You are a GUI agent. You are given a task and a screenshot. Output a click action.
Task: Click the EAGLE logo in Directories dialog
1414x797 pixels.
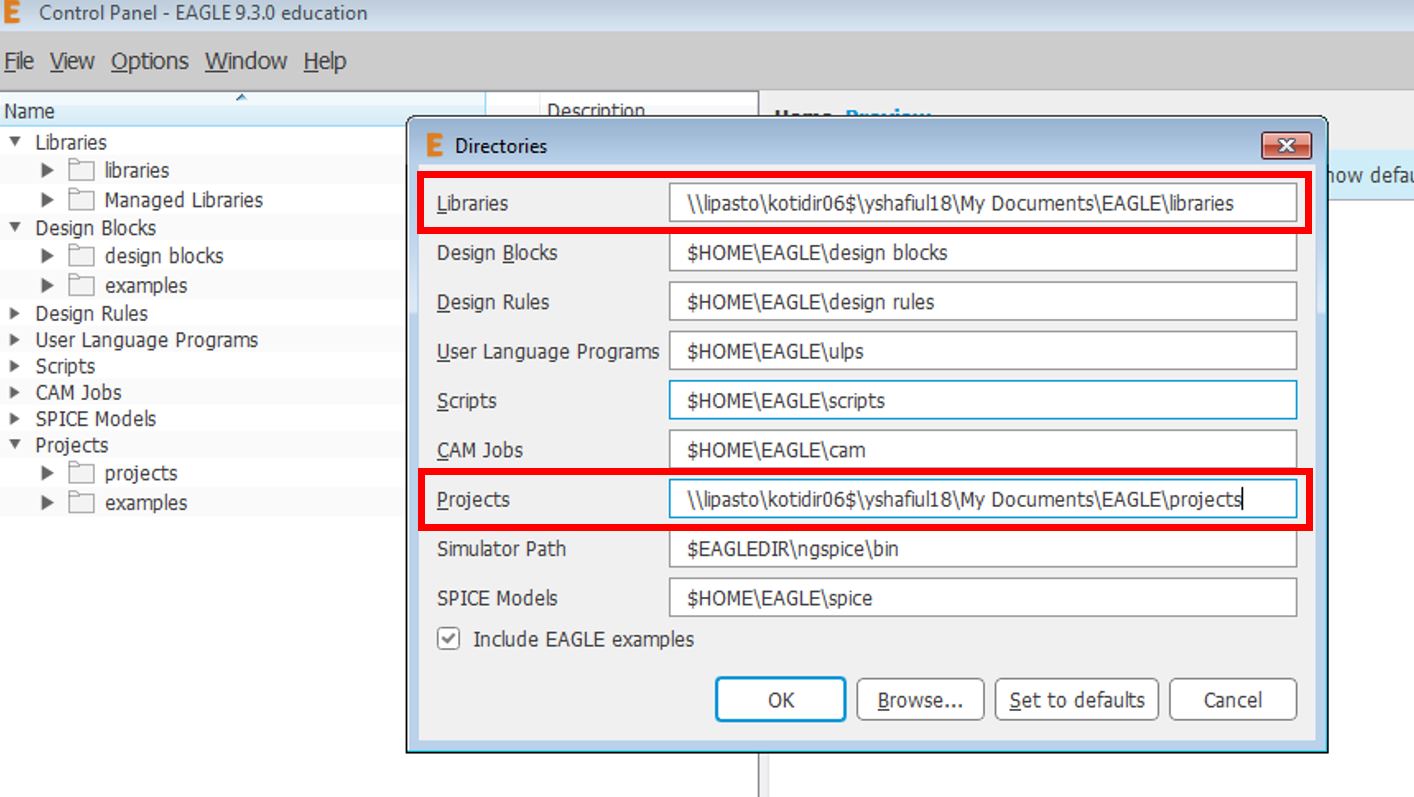434,145
